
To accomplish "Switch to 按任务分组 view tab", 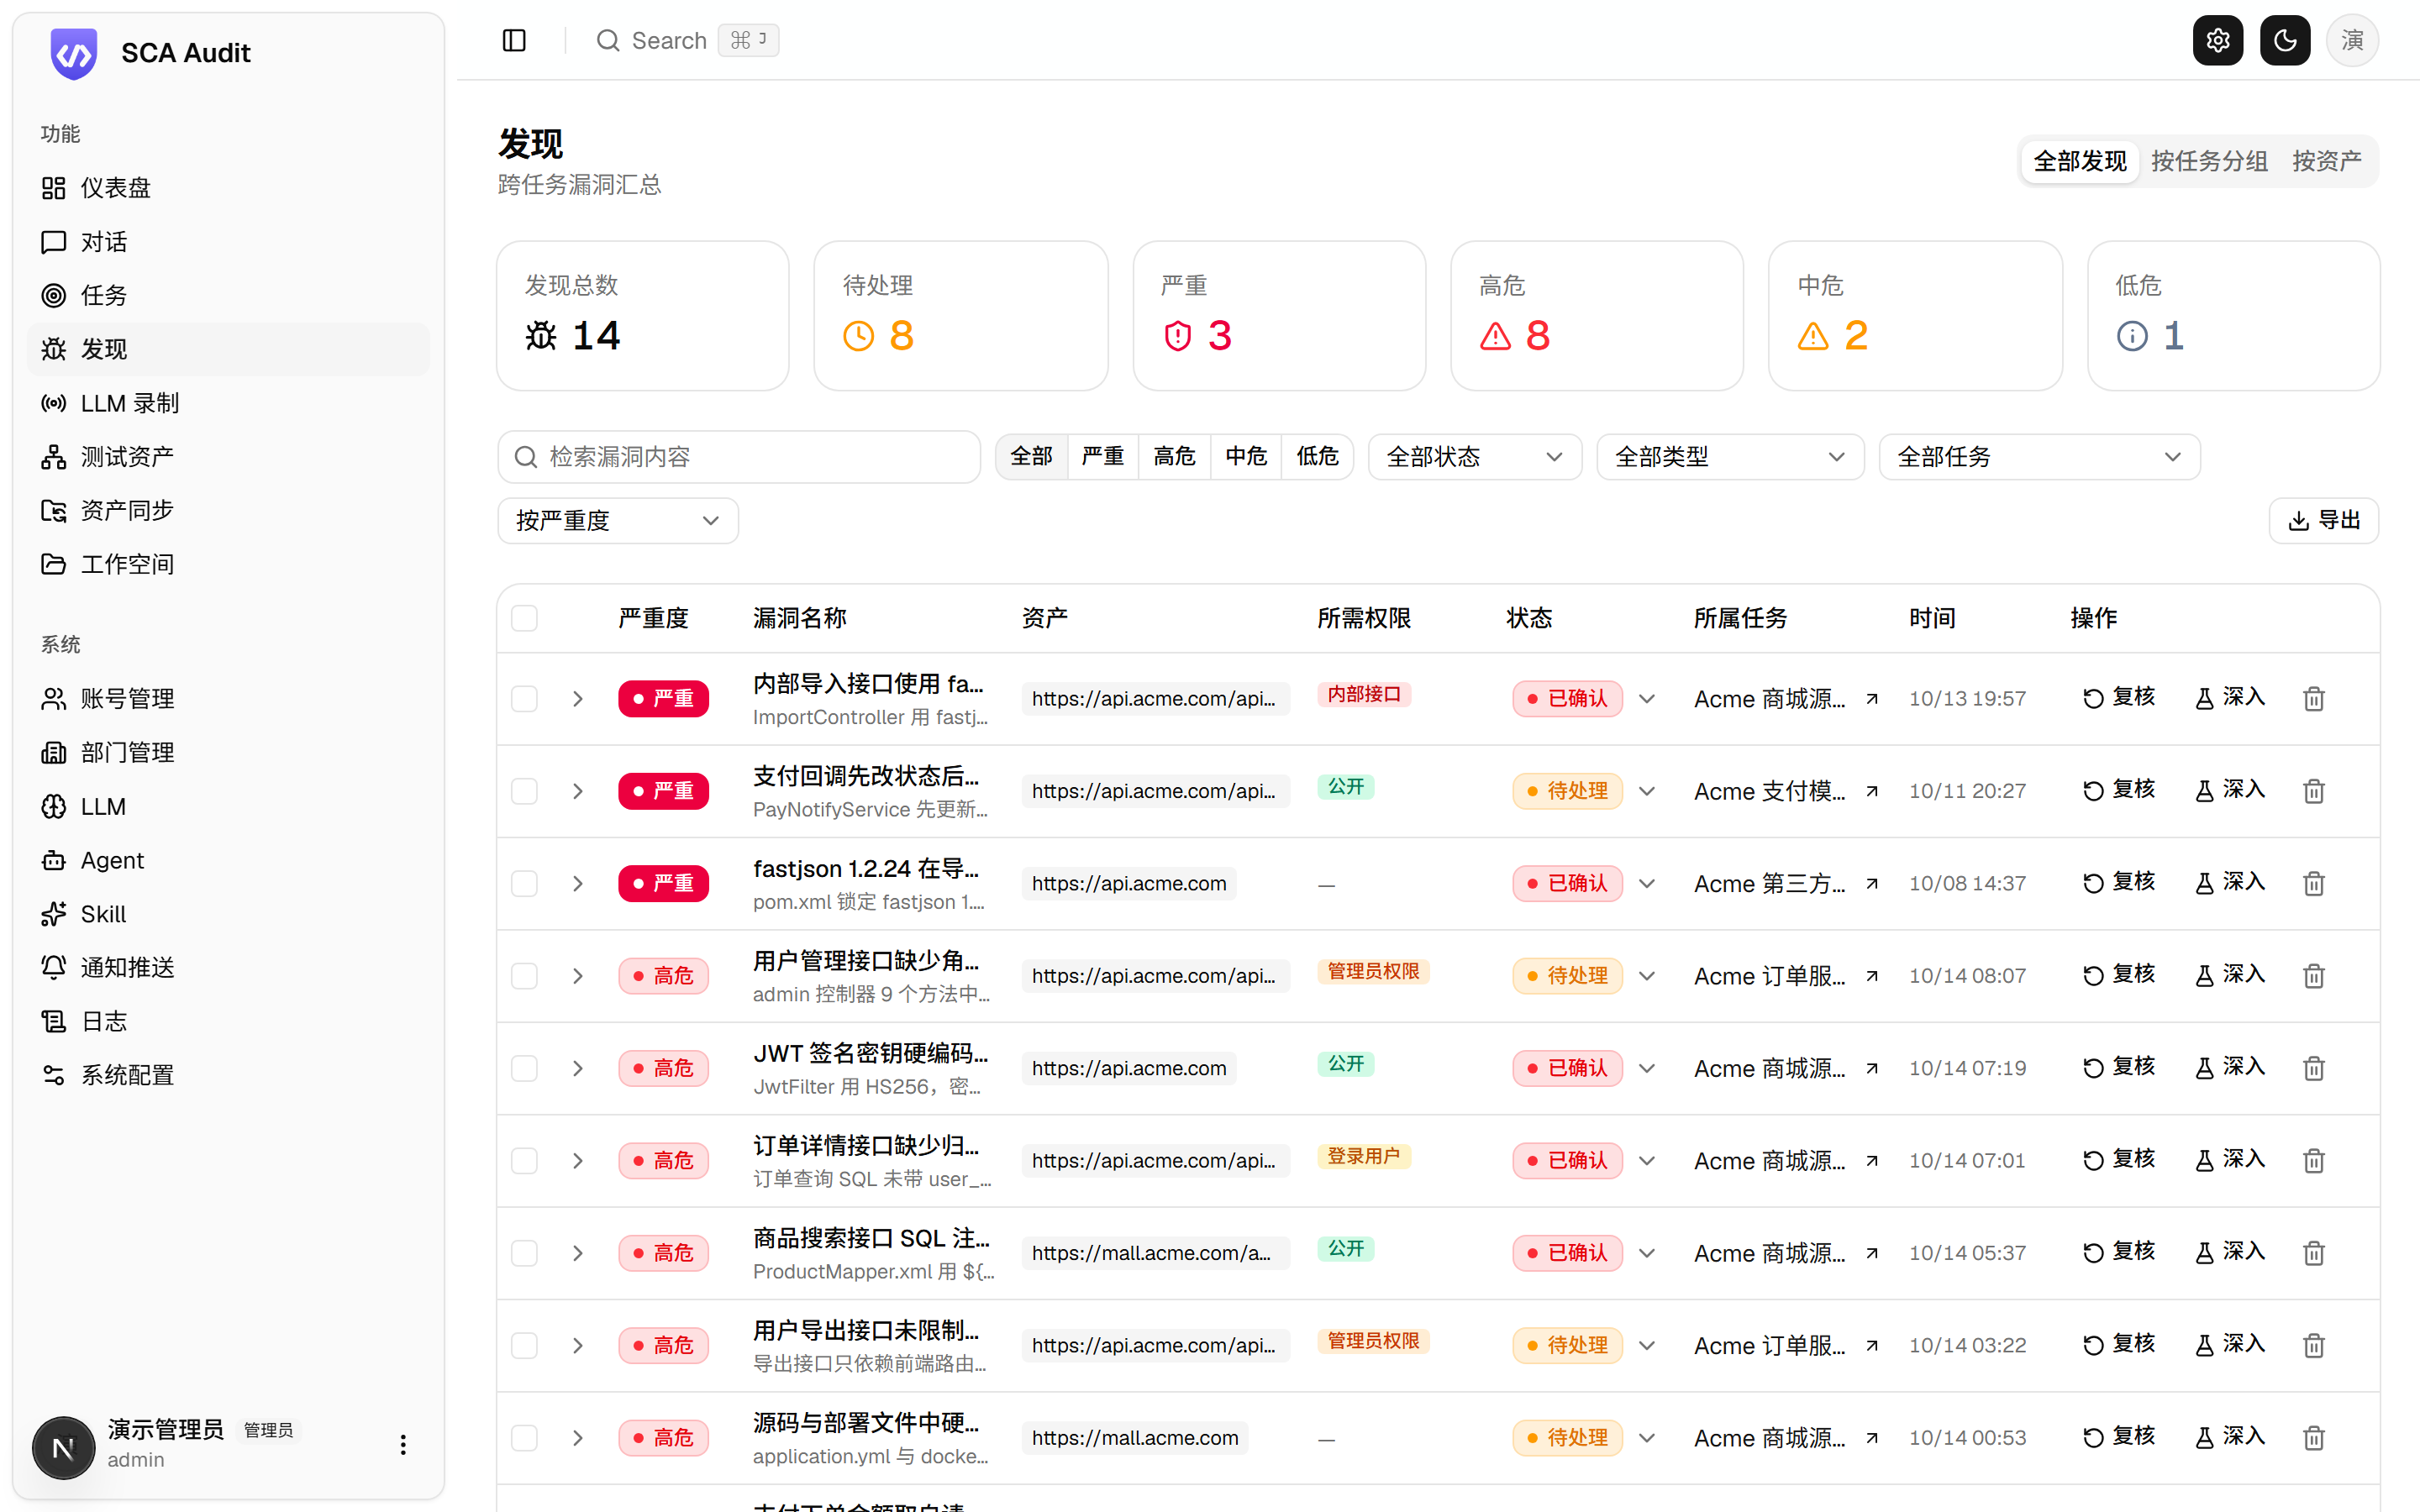I will [x=2209, y=161].
